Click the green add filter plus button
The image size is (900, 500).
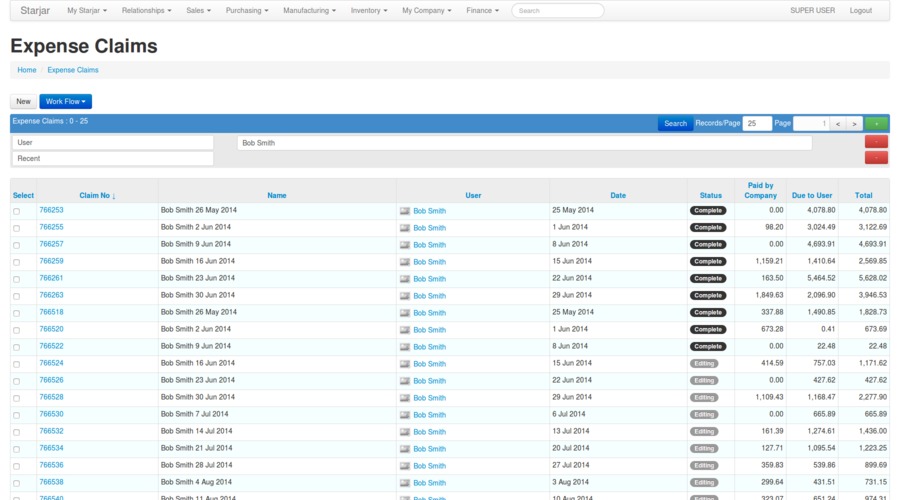pyautogui.click(x=876, y=123)
